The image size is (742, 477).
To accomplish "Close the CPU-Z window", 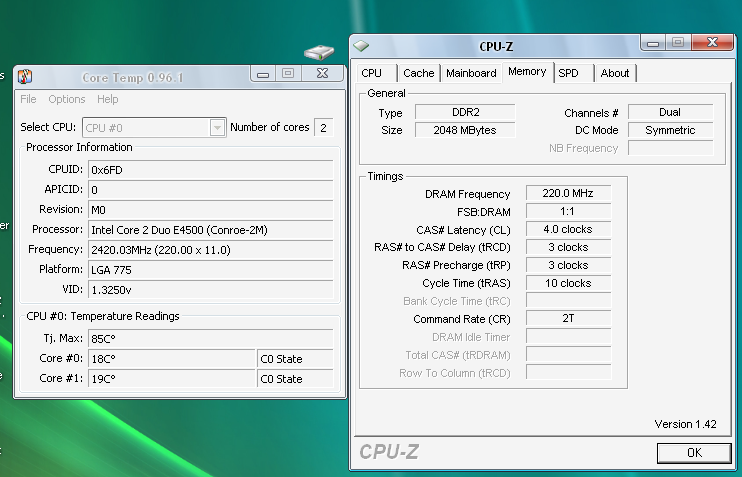I will [x=718, y=43].
